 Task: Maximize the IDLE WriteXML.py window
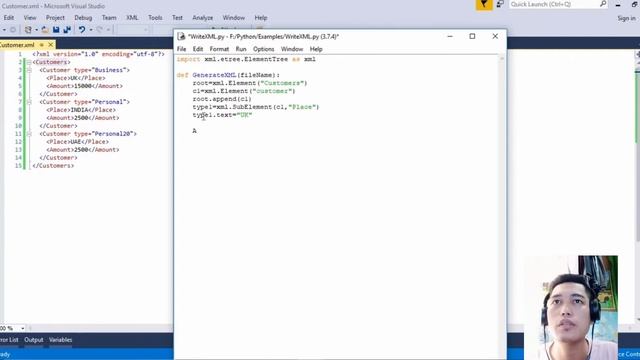pyautogui.click(x=472, y=36)
